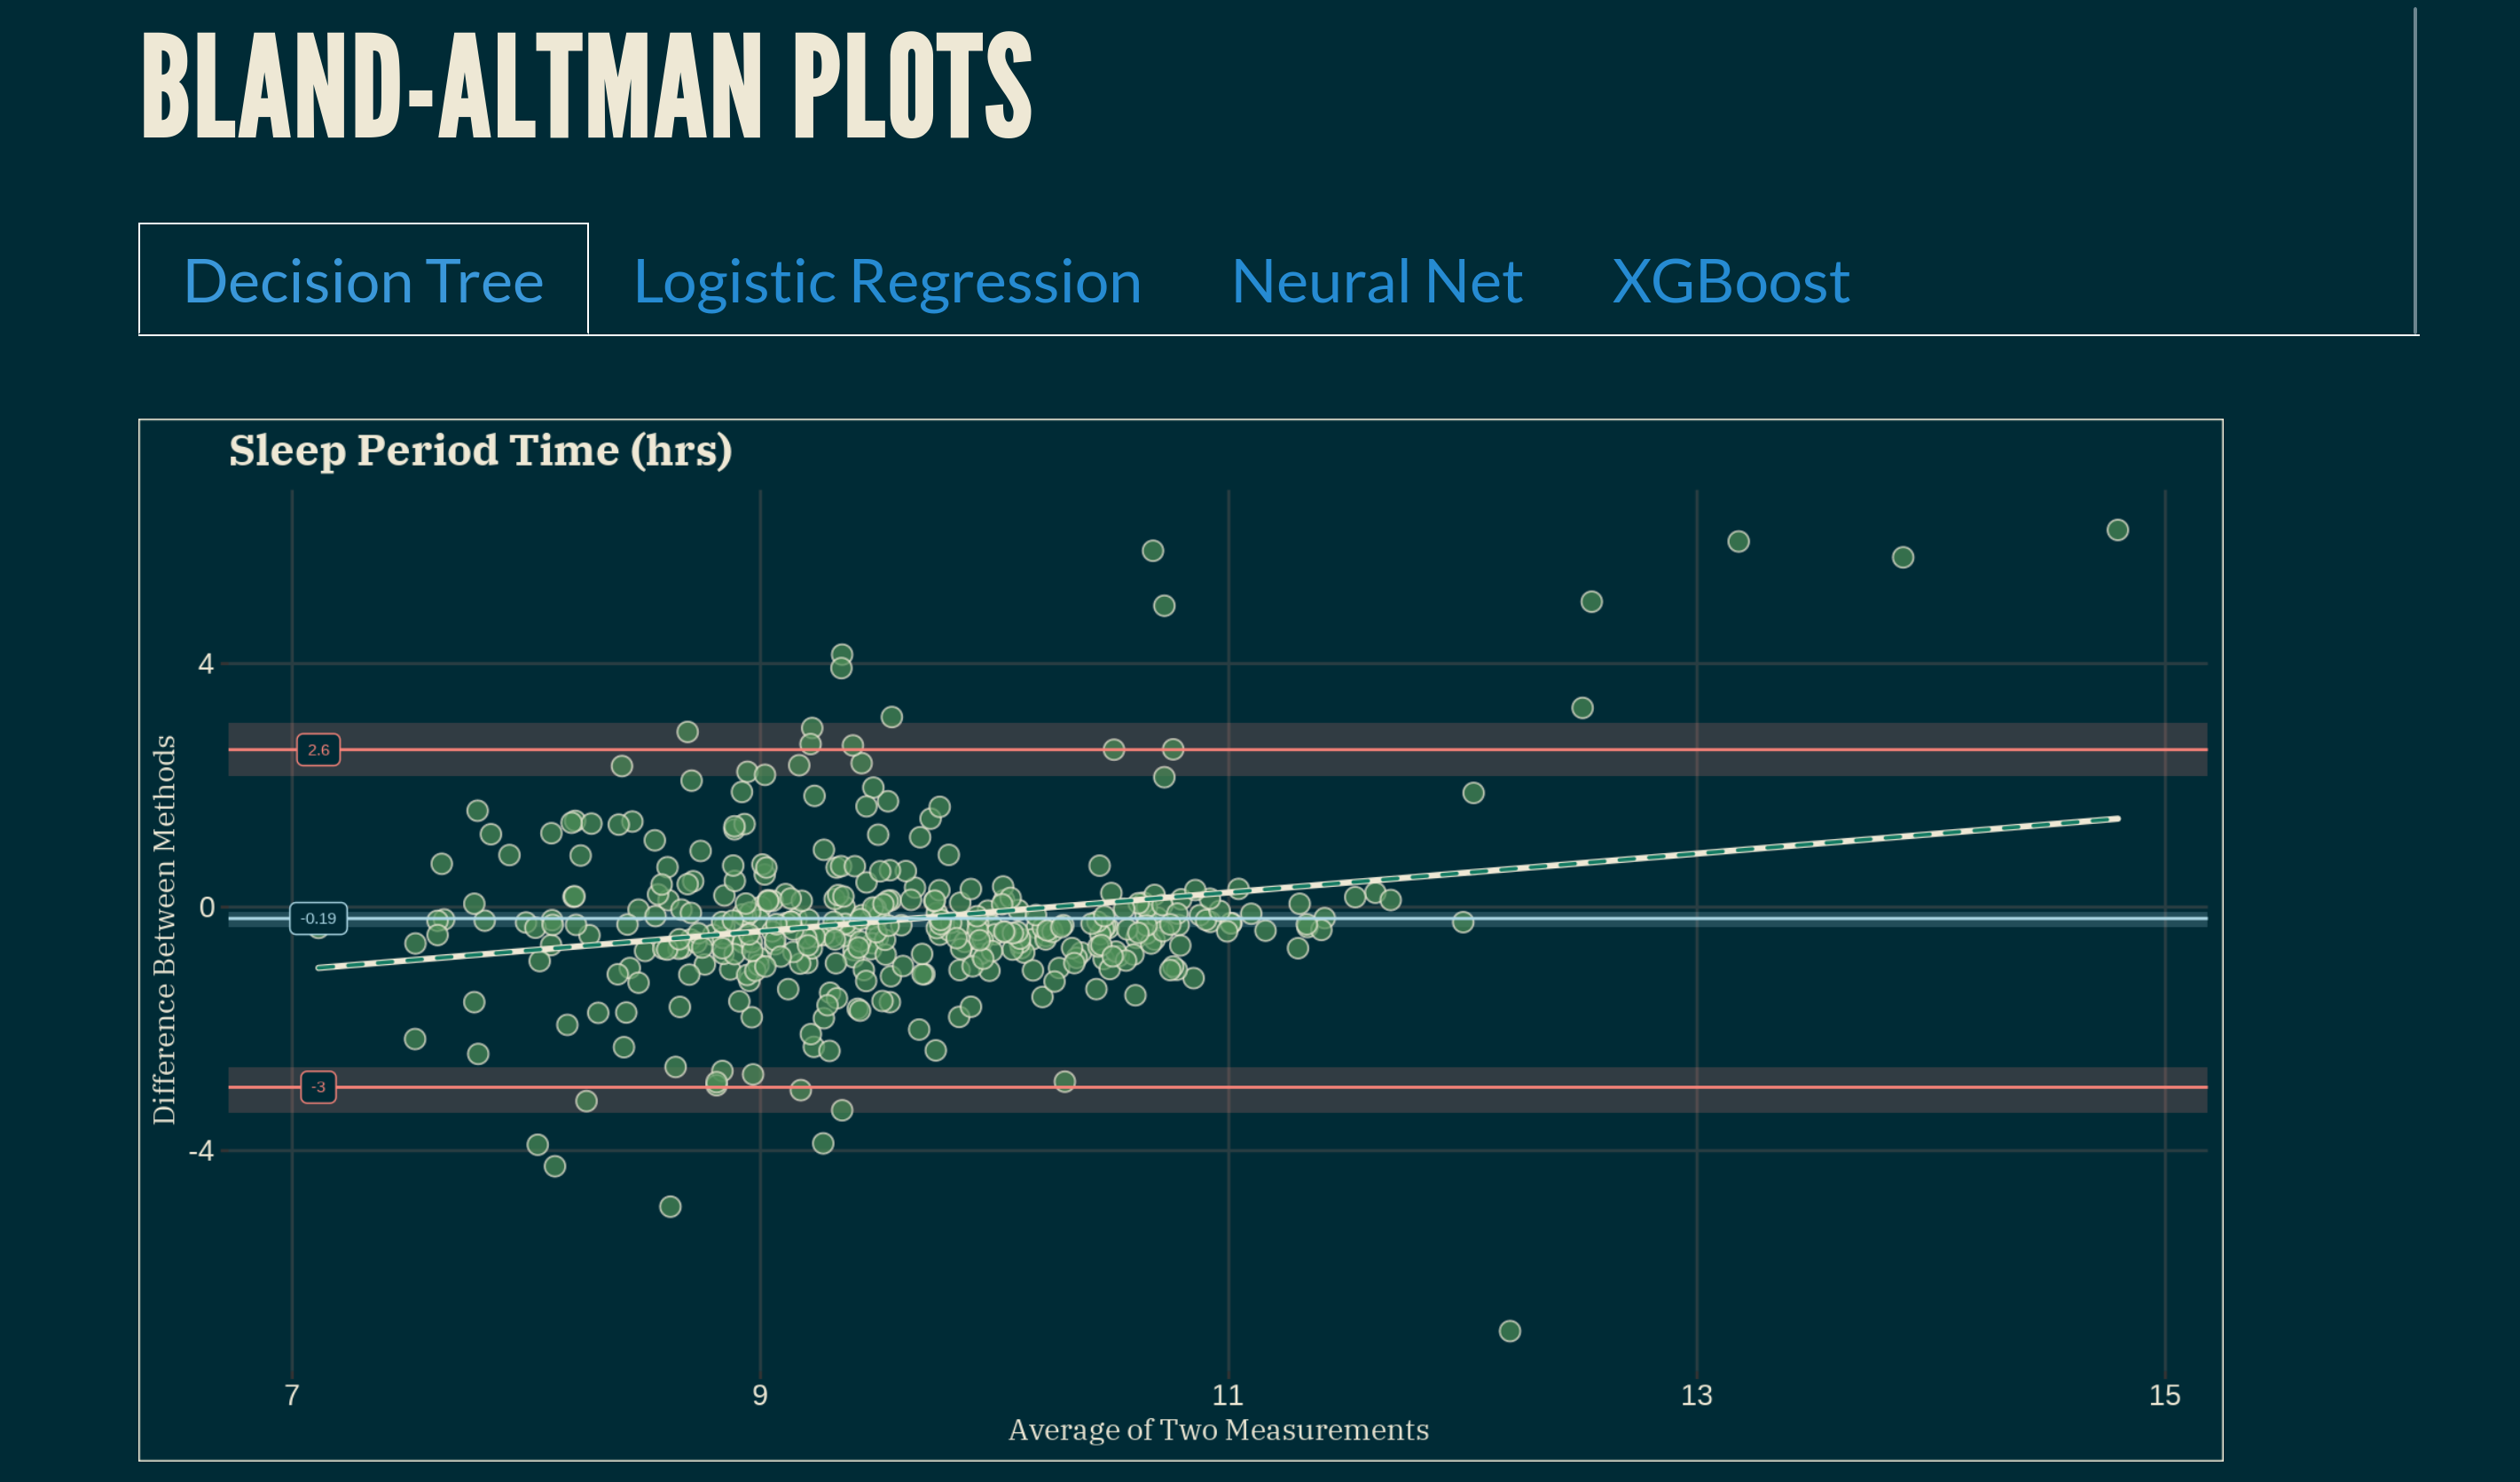Screen dimensions: 2520x1482
Task: Click the x-axis tick label 7
Action: point(292,1395)
